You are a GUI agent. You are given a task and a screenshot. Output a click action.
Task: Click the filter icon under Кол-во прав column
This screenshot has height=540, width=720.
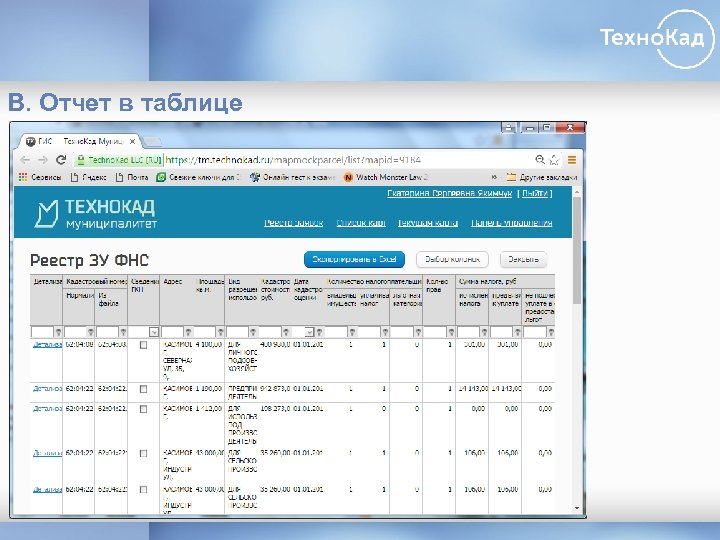(451, 332)
